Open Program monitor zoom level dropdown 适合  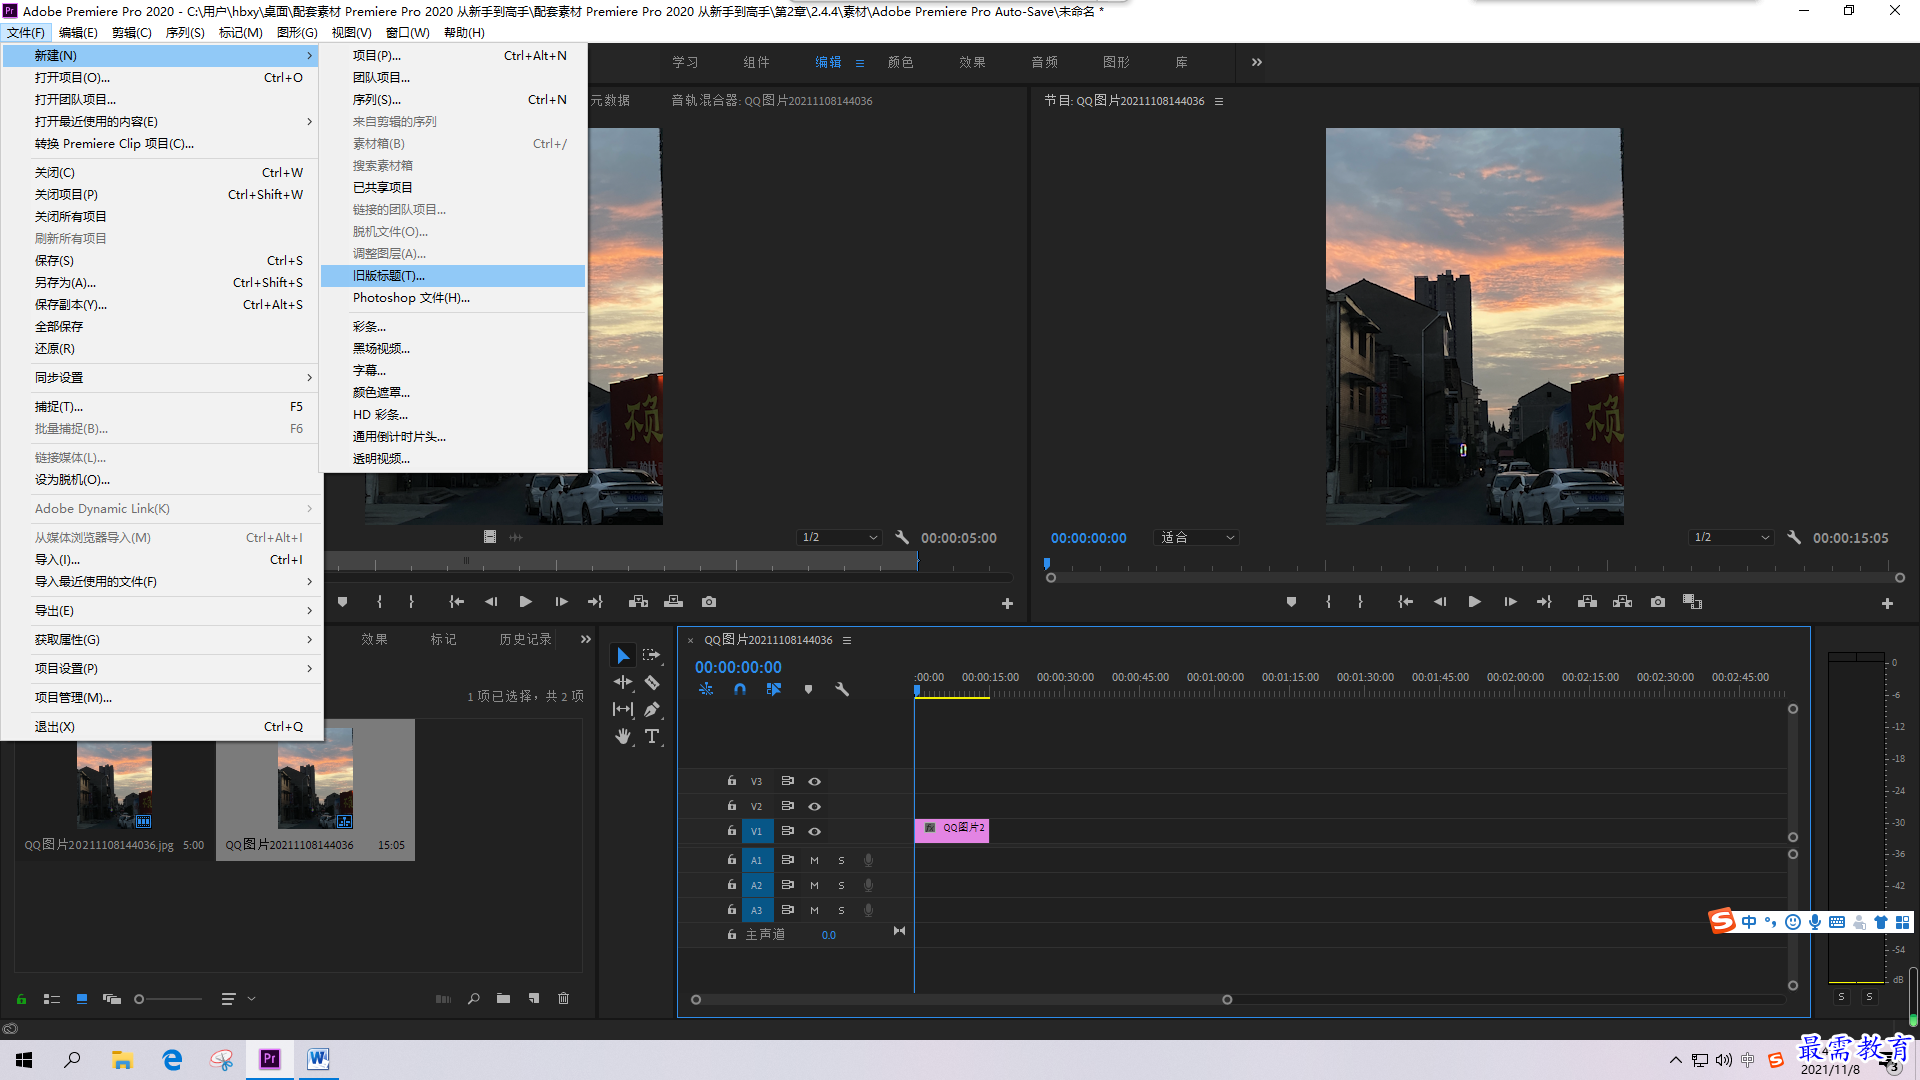point(1198,537)
